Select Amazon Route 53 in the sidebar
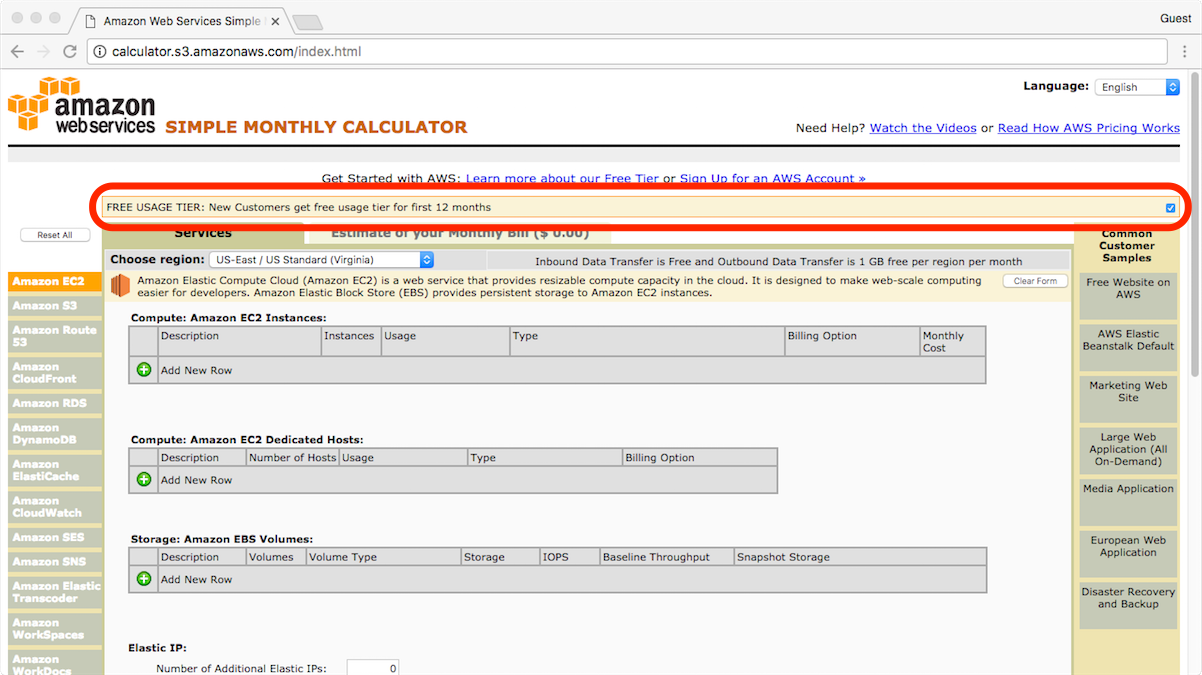 tap(55, 336)
